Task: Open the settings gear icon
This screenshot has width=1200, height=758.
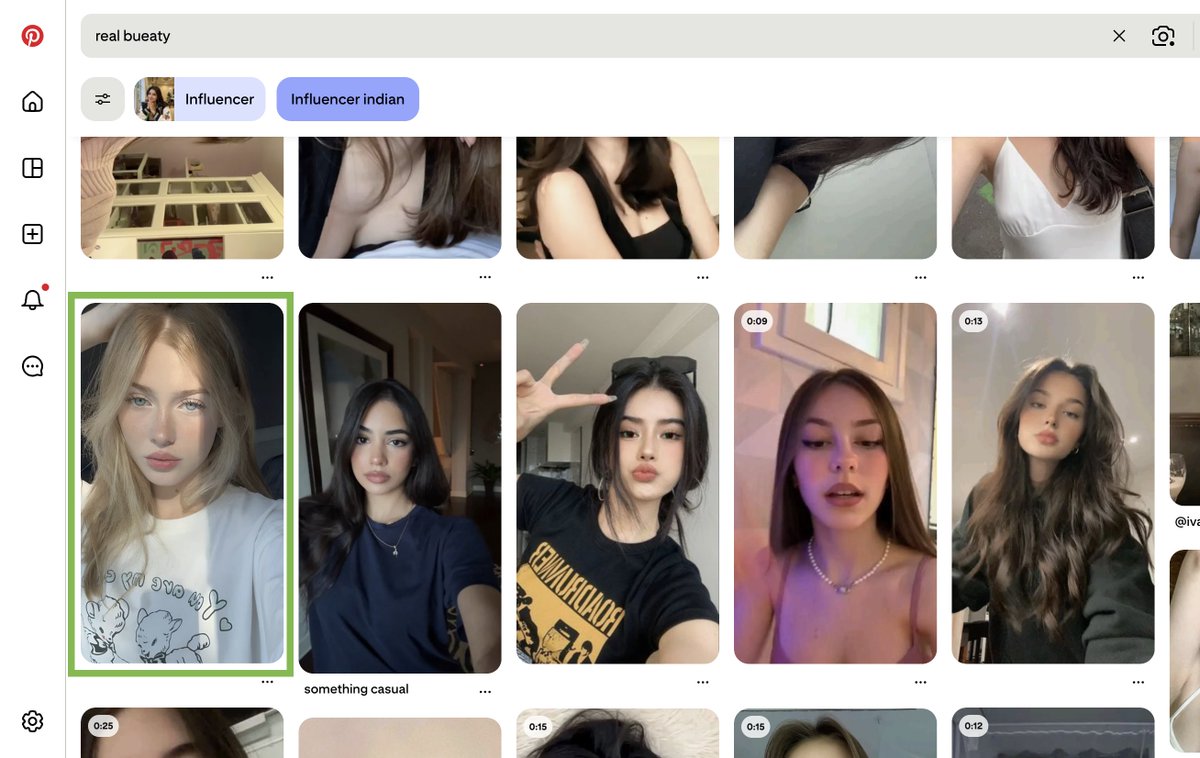Action: (33, 721)
